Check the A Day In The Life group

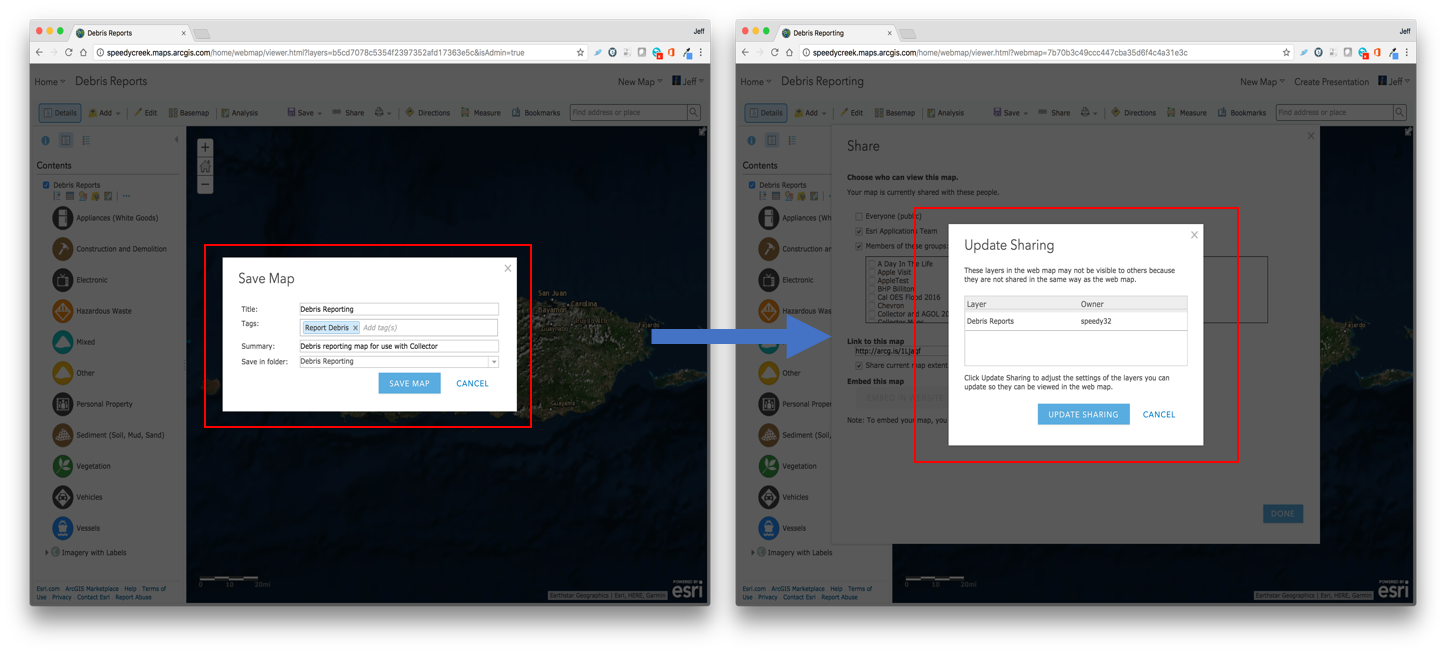[871, 264]
